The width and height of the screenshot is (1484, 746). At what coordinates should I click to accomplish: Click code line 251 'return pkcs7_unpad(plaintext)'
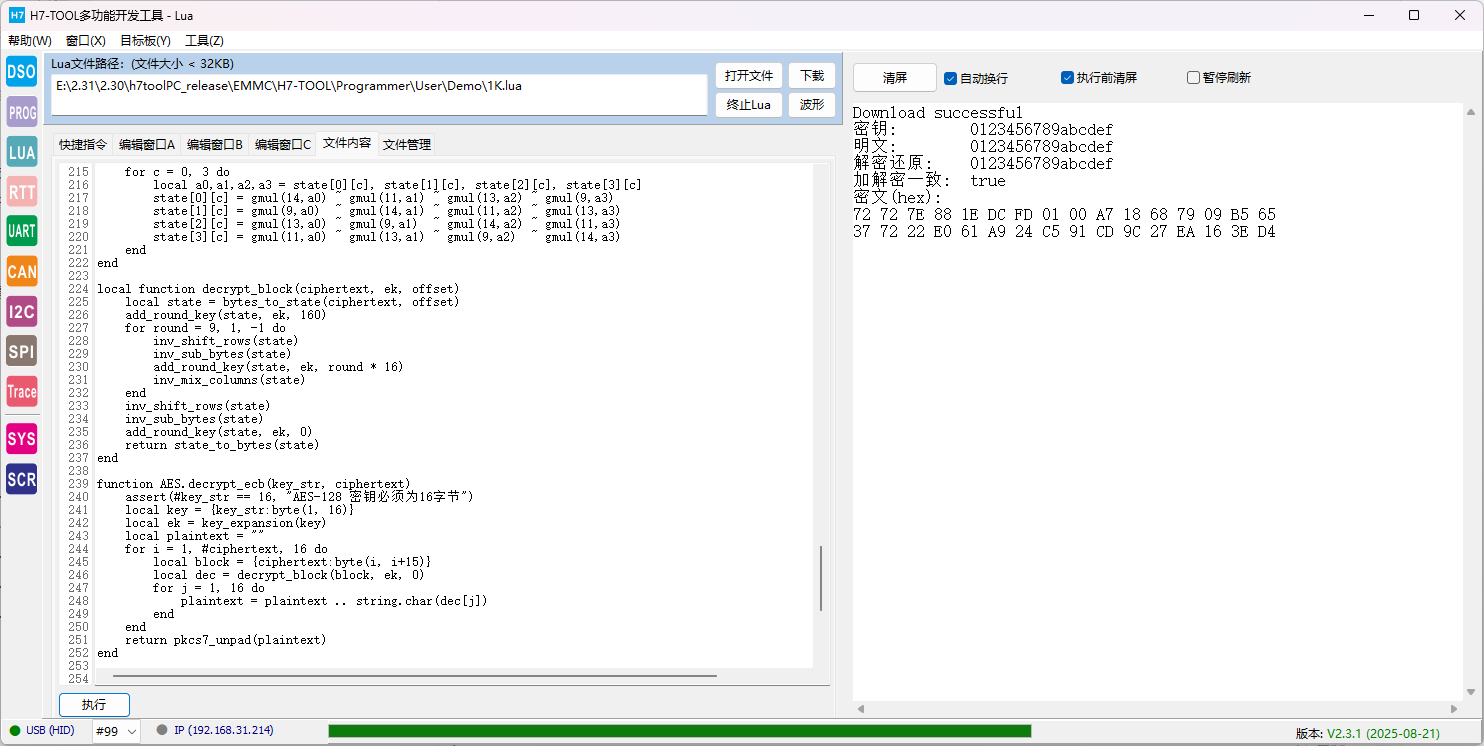pos(225,640)
